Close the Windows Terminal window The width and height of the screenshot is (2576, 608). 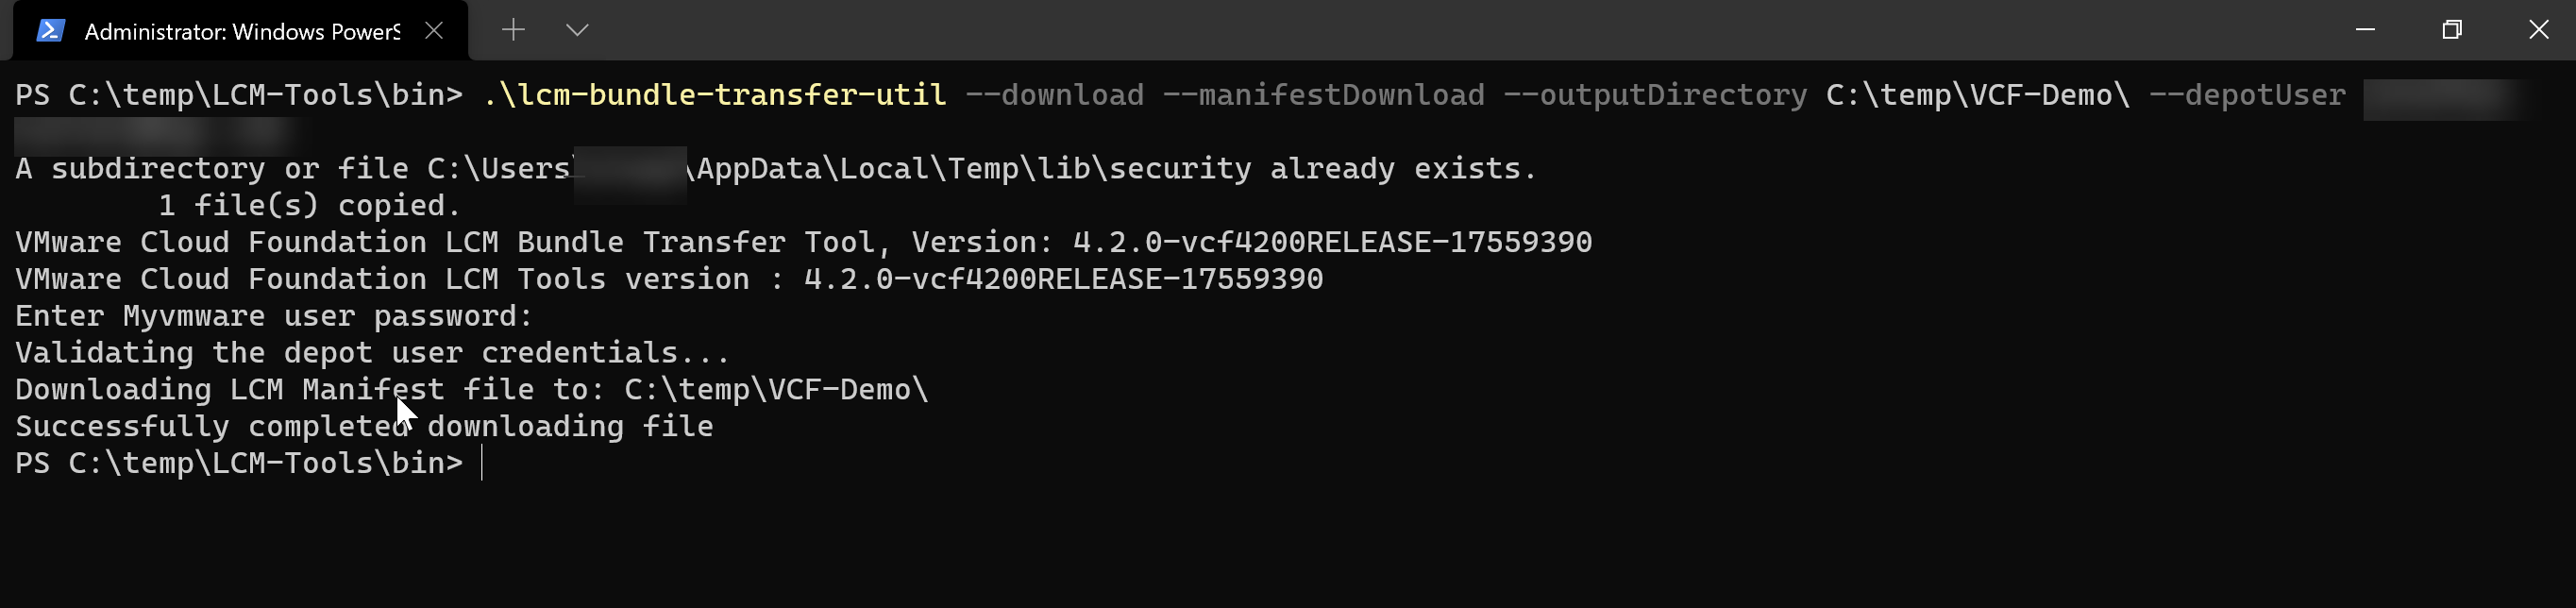click(x=2538, y=30)
